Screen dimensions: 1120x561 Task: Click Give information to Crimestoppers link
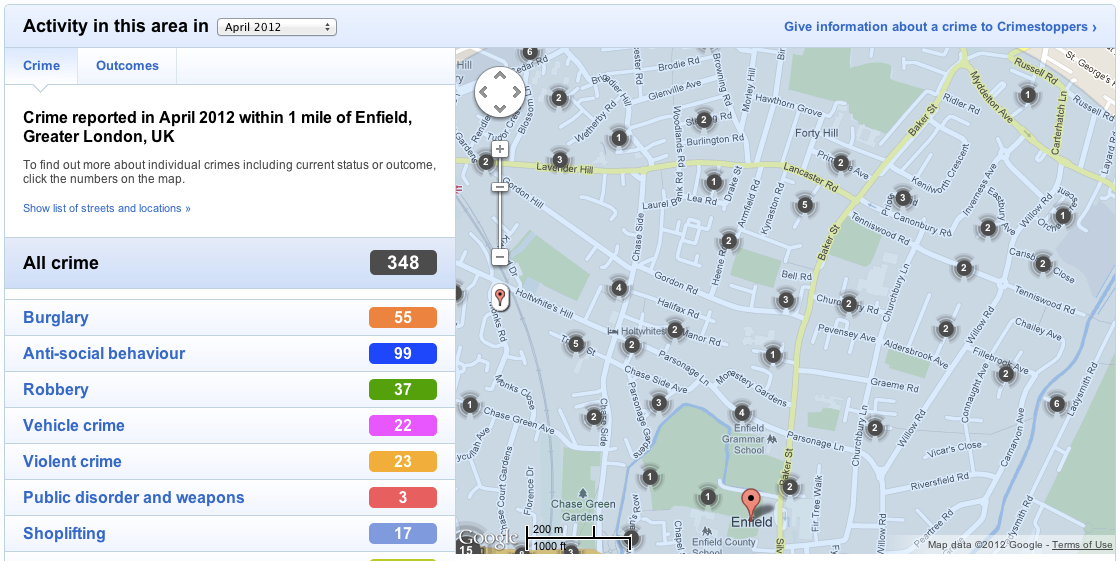[x=940, y=27]
